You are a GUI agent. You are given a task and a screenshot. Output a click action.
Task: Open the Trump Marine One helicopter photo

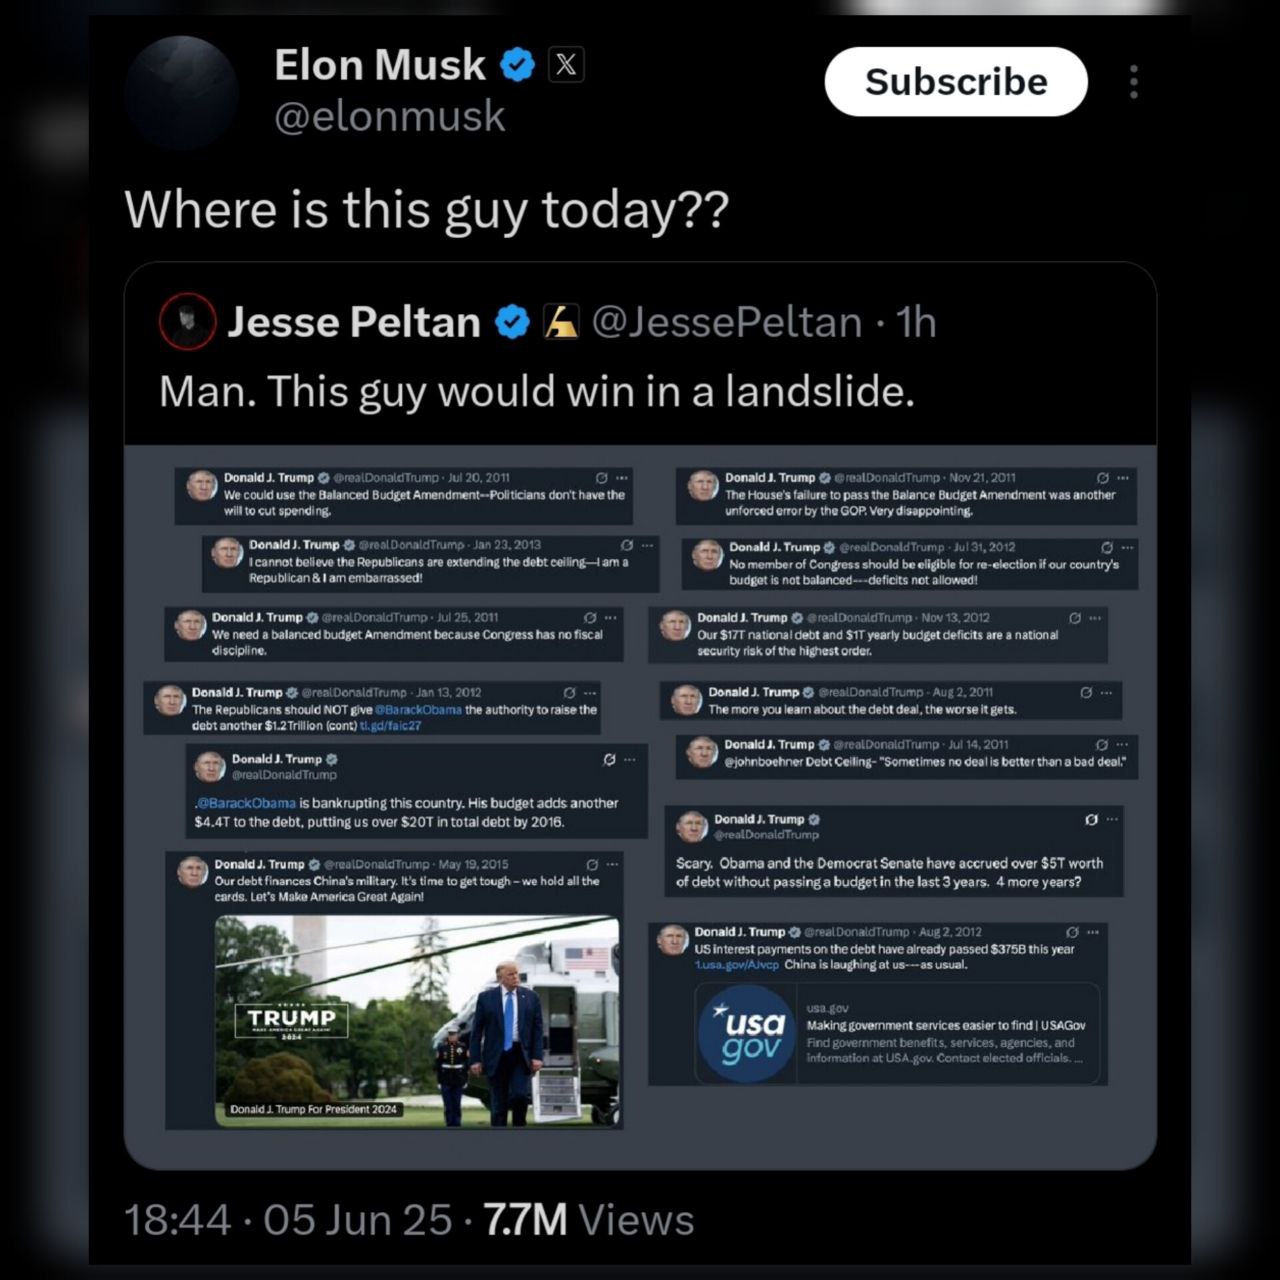point(417,1021)
